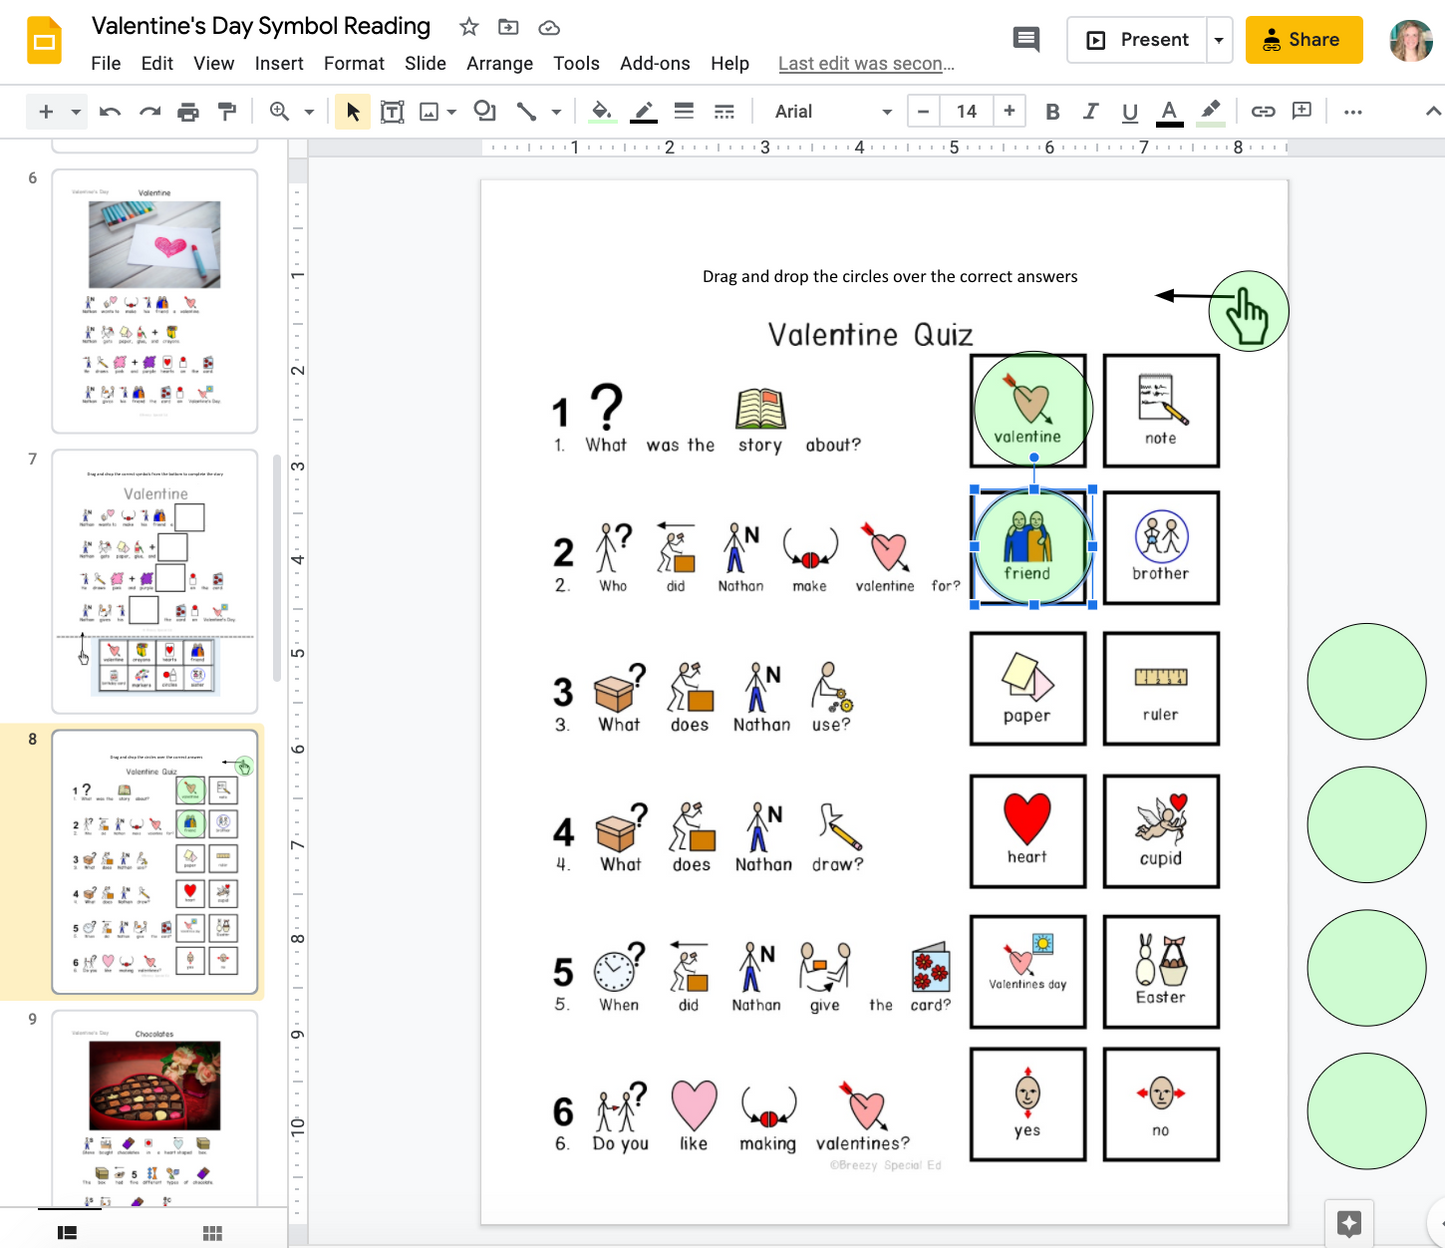The width and height of the screenshot is (1445, 1248).
Task: Select the text box insertion tool
Action: tap(391, 111)
